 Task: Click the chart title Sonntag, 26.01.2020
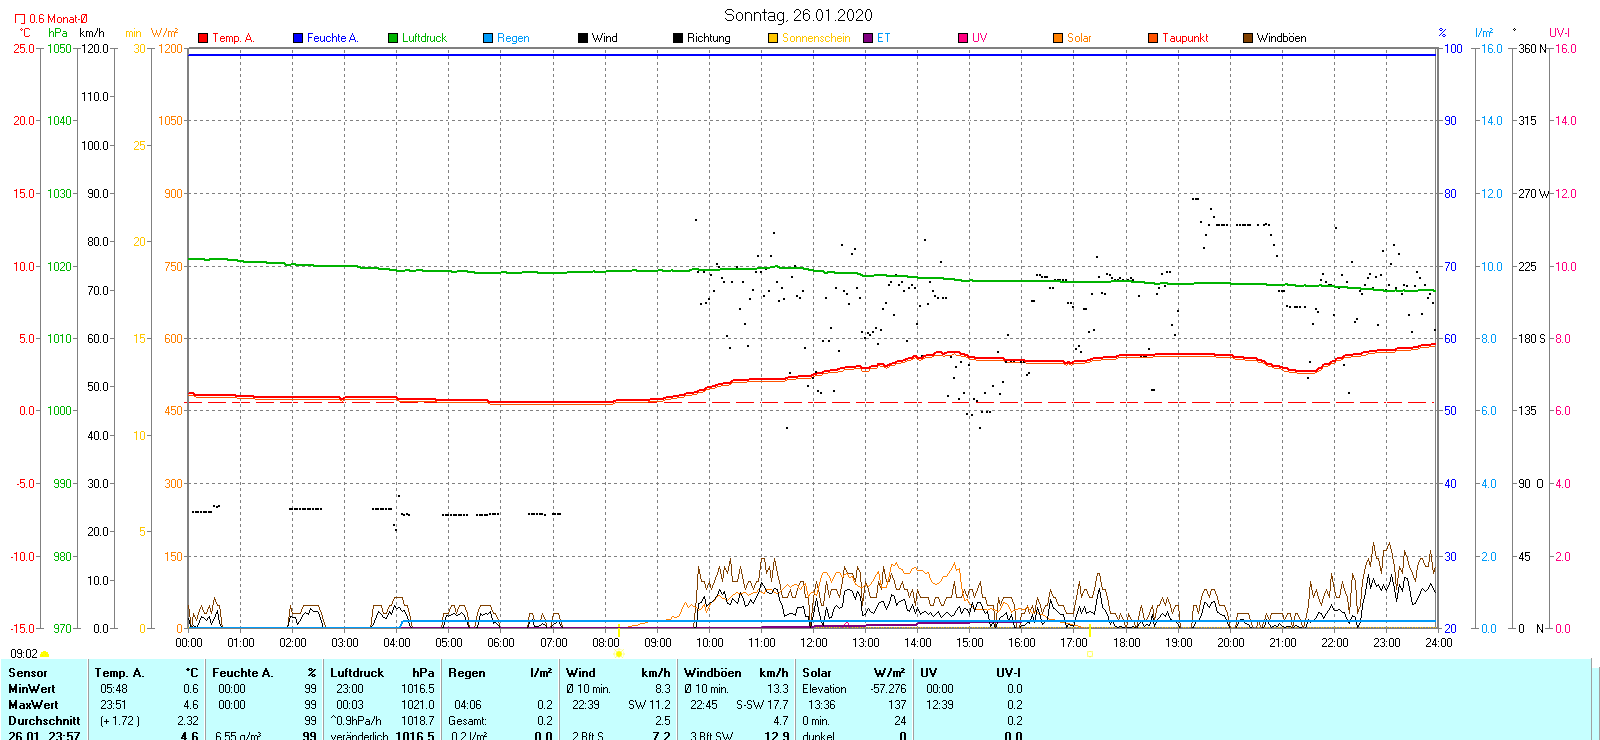click(x=798, y=15)
